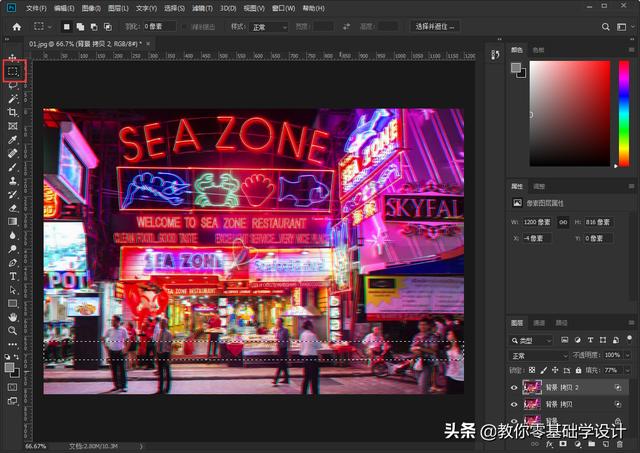640x453 pixels.
Task: Select the 背景 拷贝 2 layer thumbnail
Action: coord(532,387)
